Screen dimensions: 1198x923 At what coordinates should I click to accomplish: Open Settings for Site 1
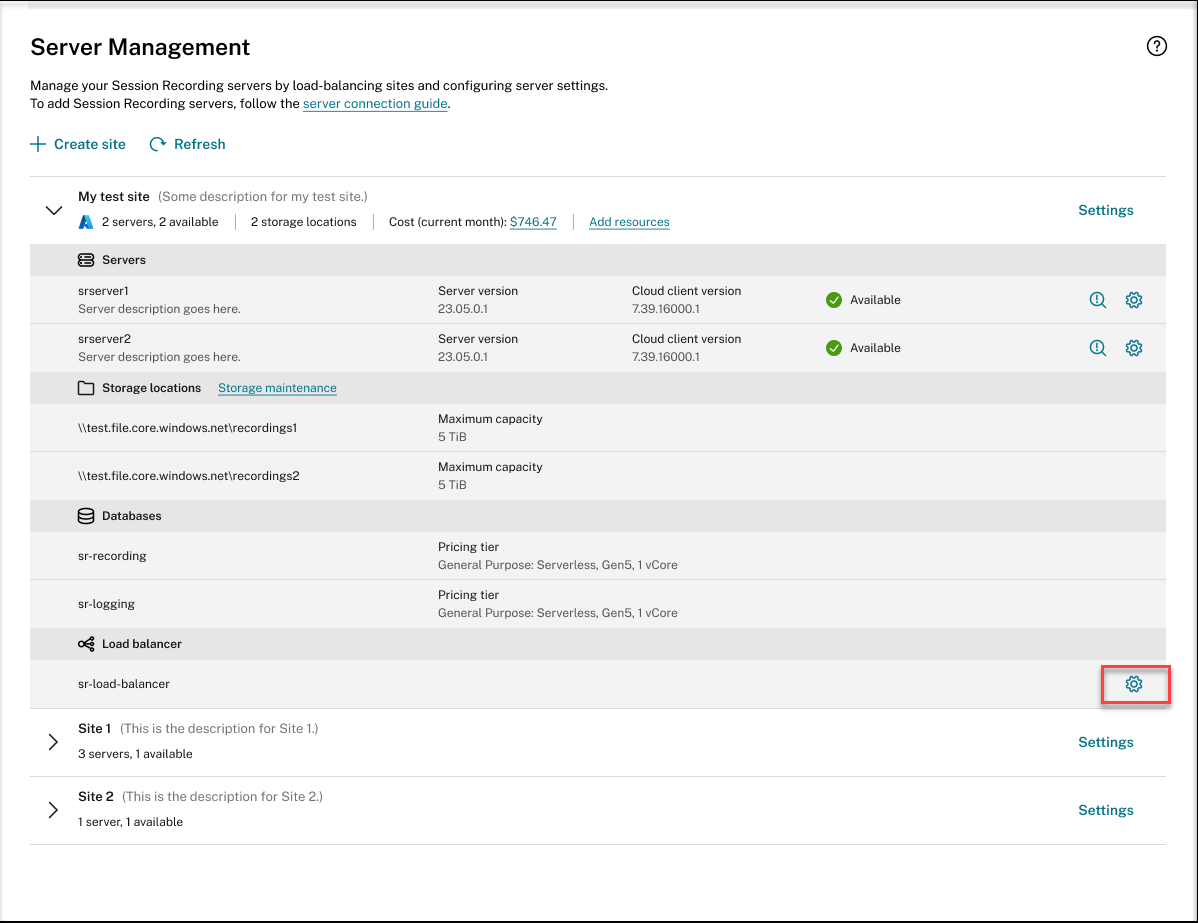click(1105, 742)
